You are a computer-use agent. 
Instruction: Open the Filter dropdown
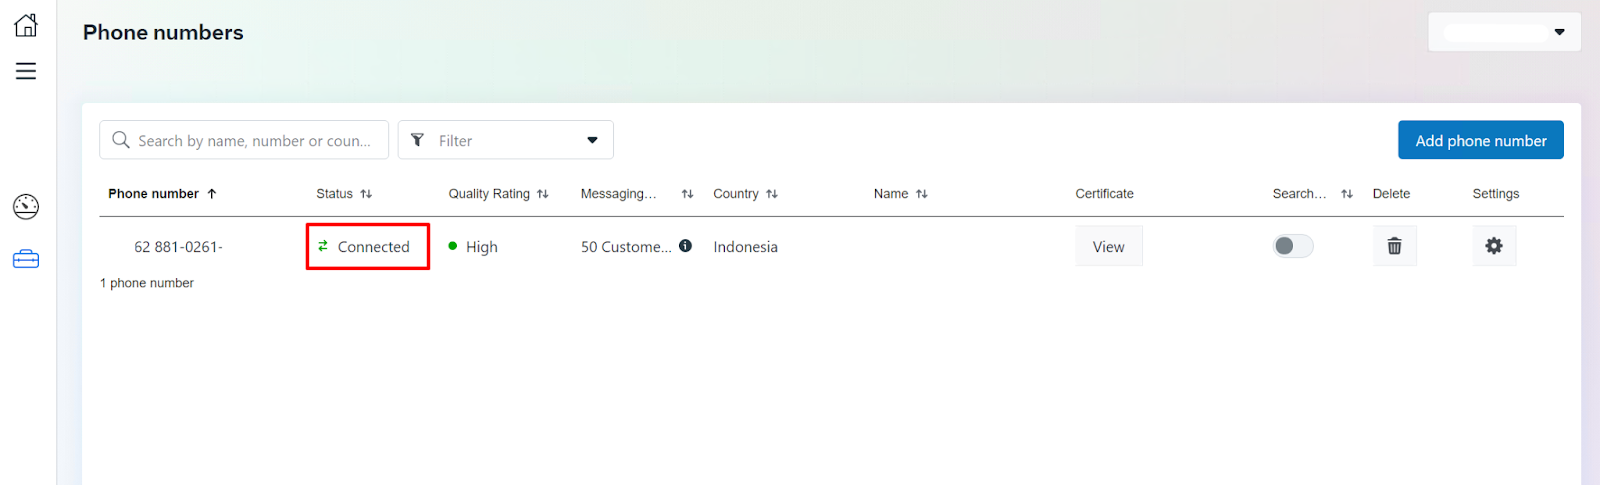pos(506,140)
